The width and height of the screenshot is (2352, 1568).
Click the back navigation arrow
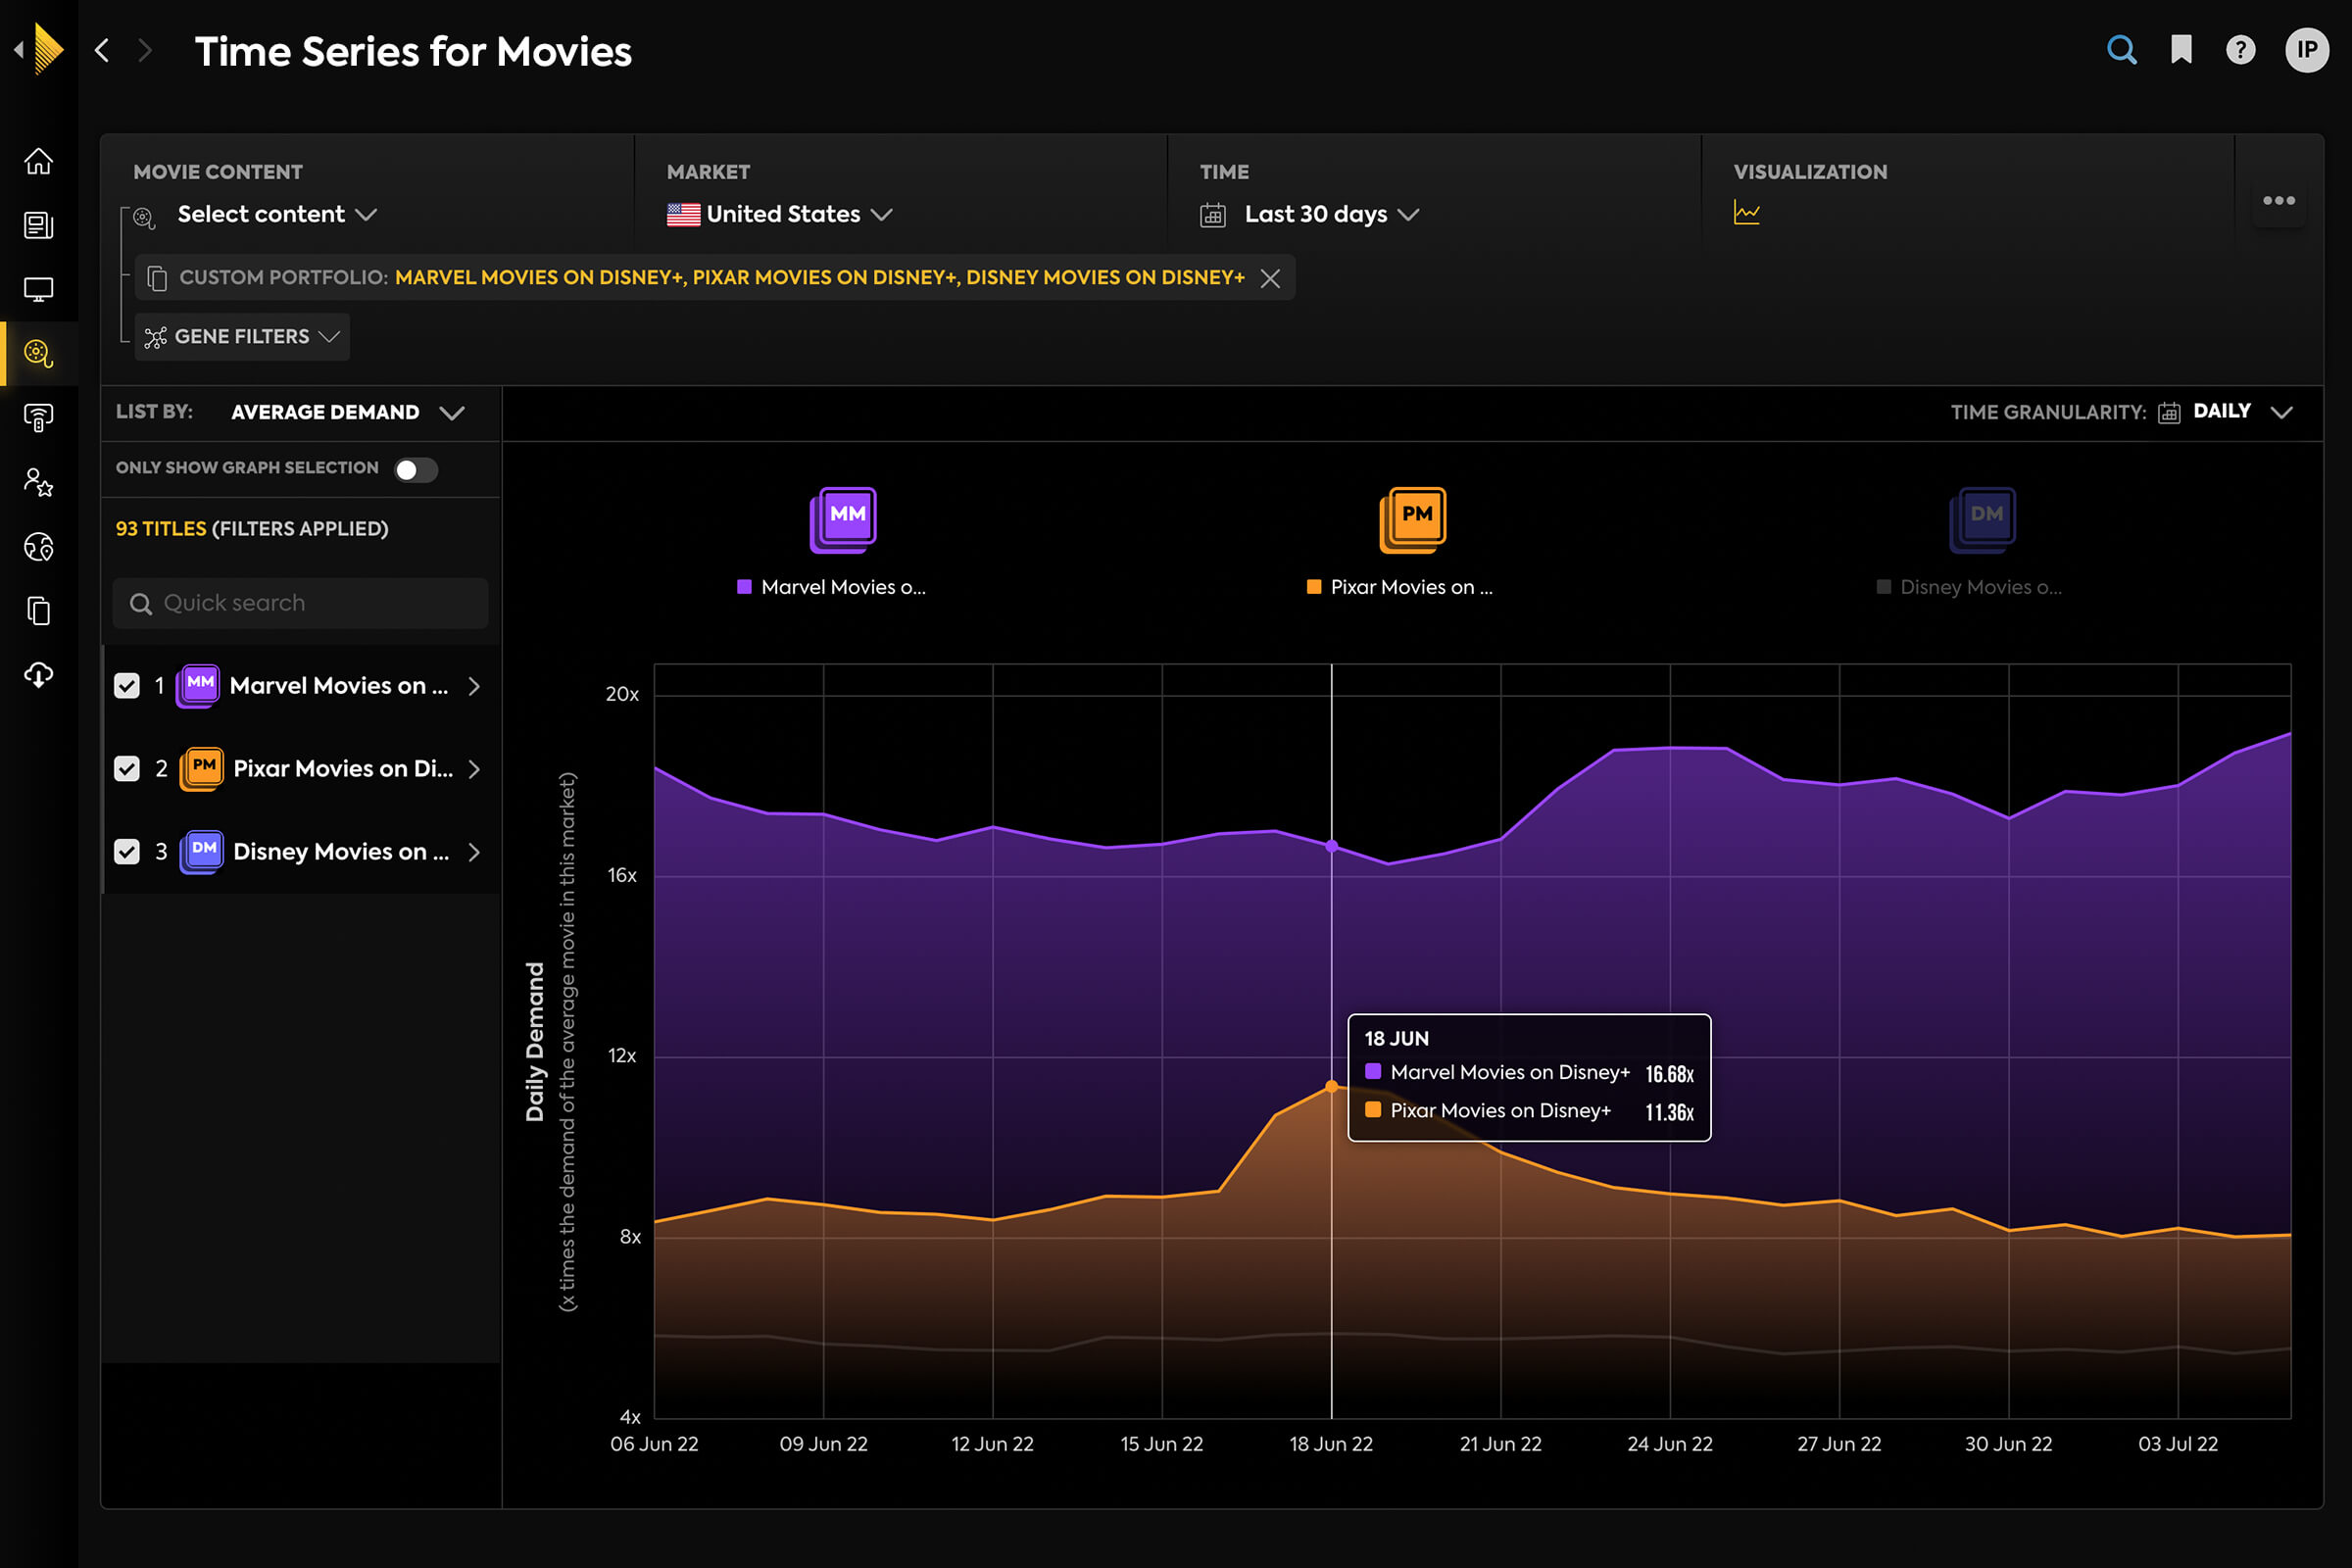pos(102,50)
